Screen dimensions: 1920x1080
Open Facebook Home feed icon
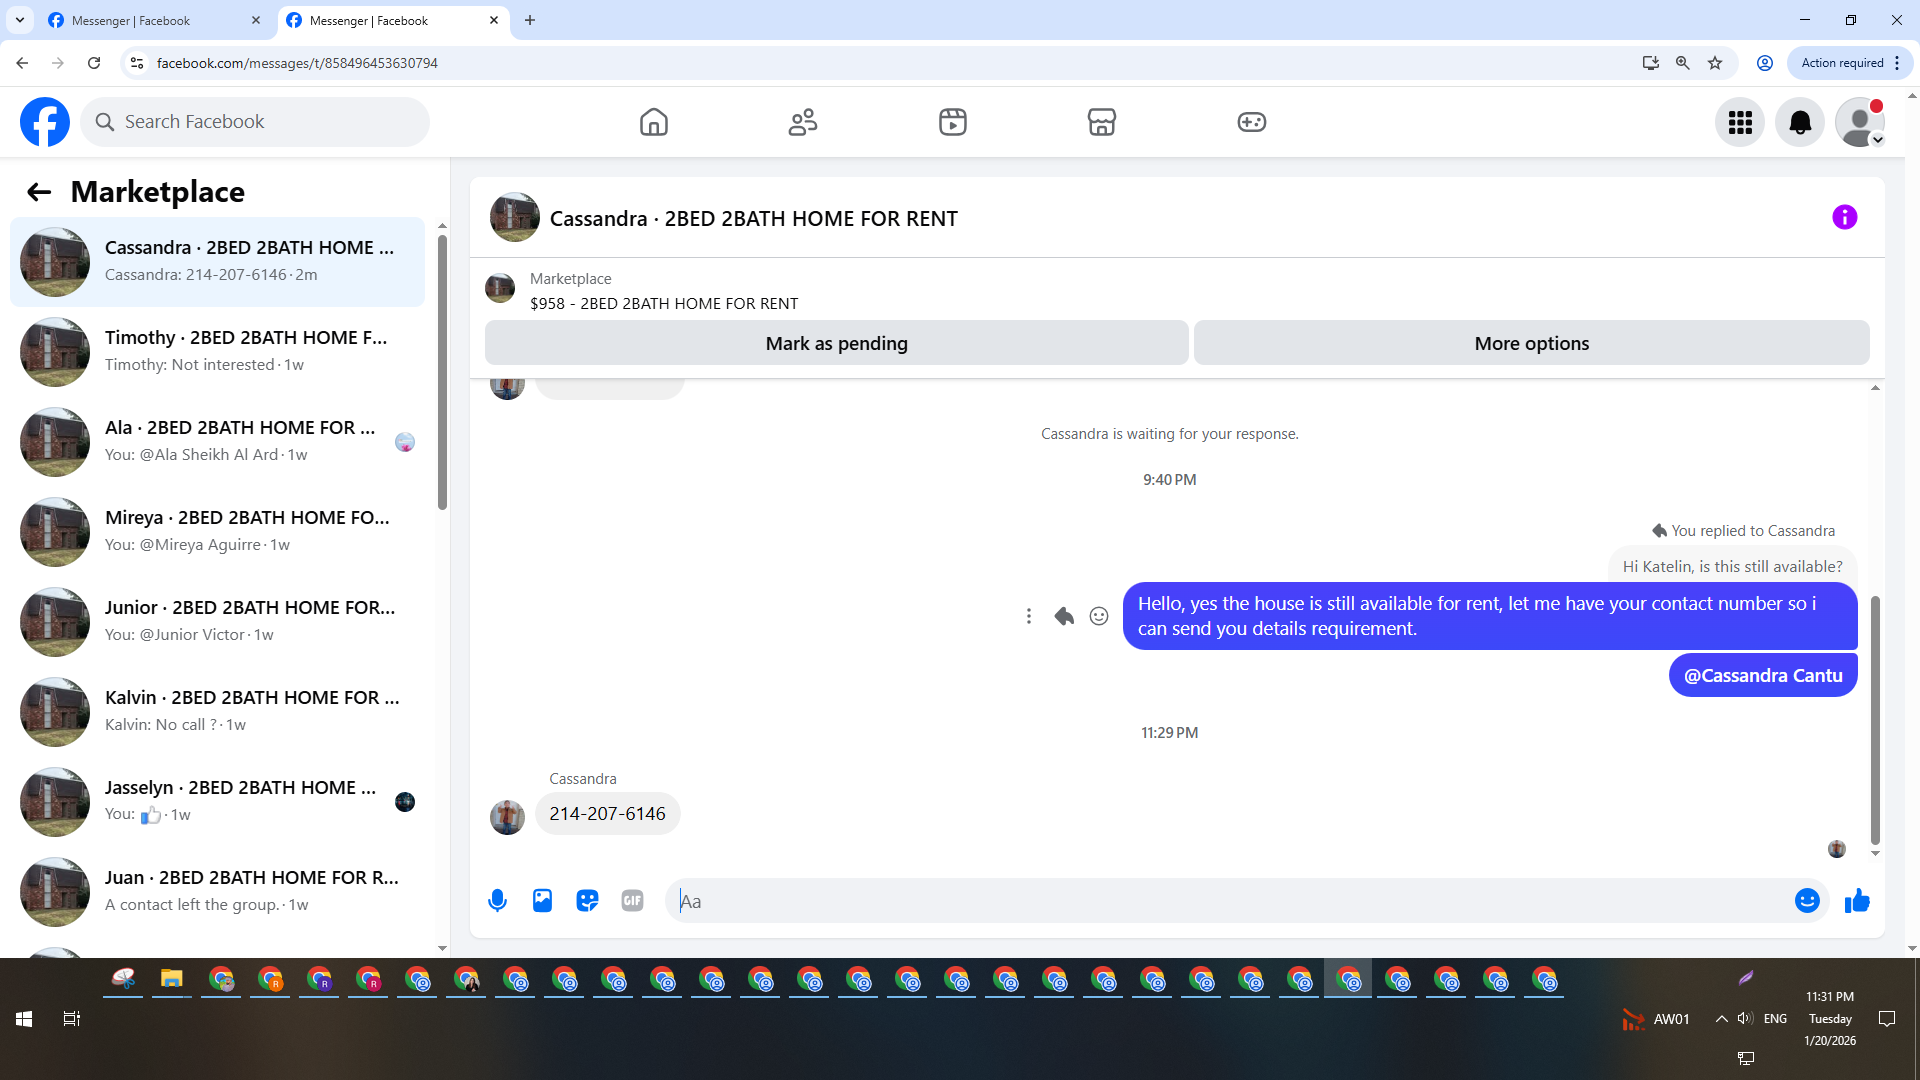click(654, 122)
